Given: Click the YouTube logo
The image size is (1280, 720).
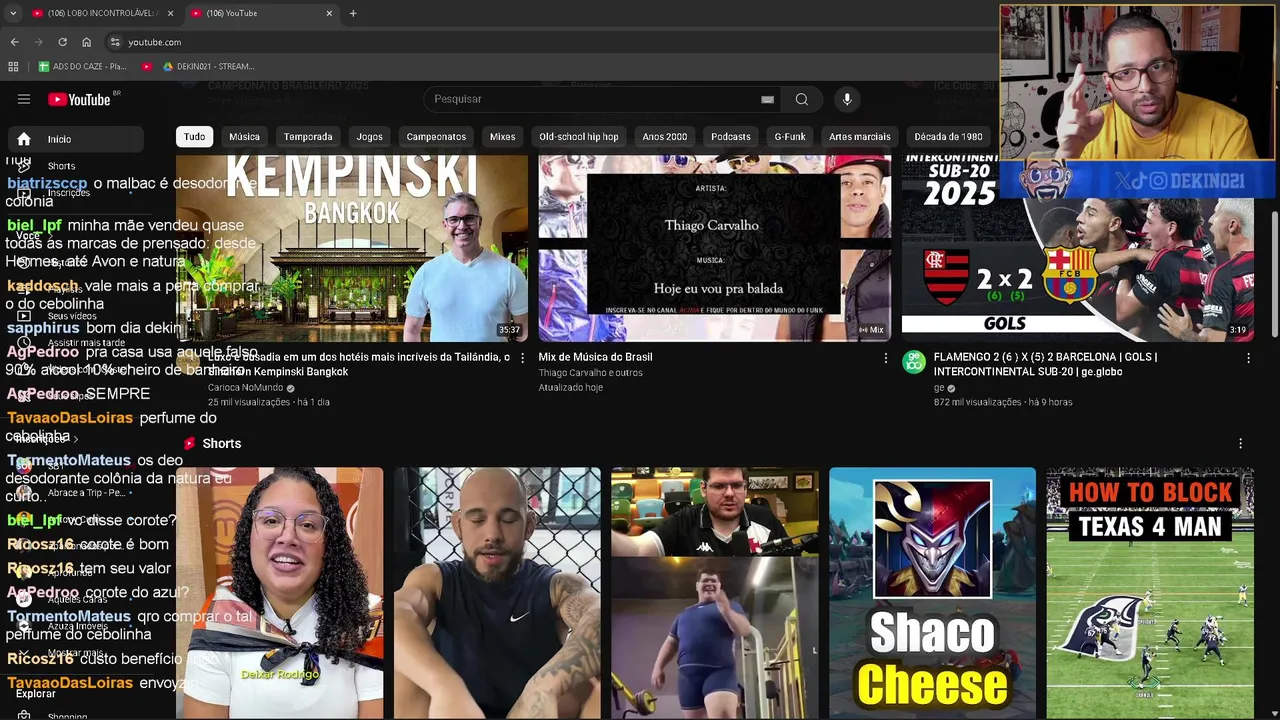Looking at the screenshot, I should [79, 99].
